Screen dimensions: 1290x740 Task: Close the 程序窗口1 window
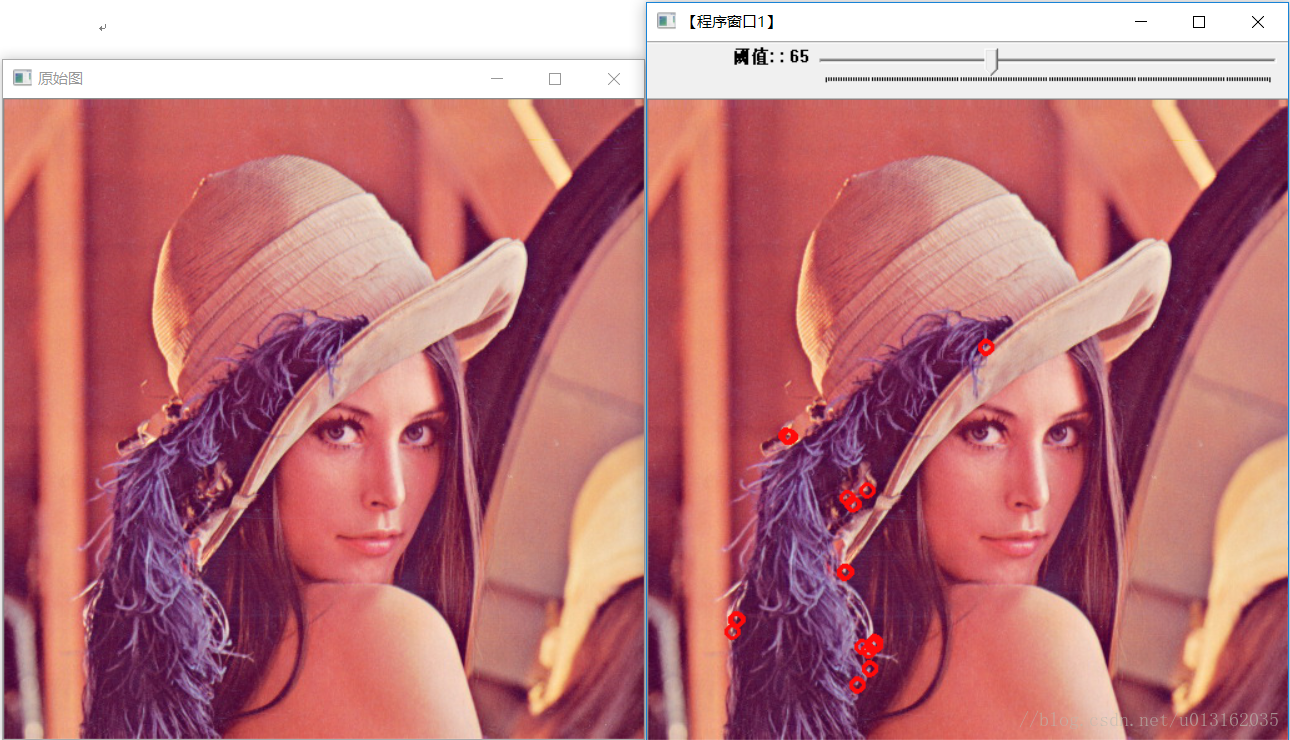pyautogui.click(x=1258, y=22)
